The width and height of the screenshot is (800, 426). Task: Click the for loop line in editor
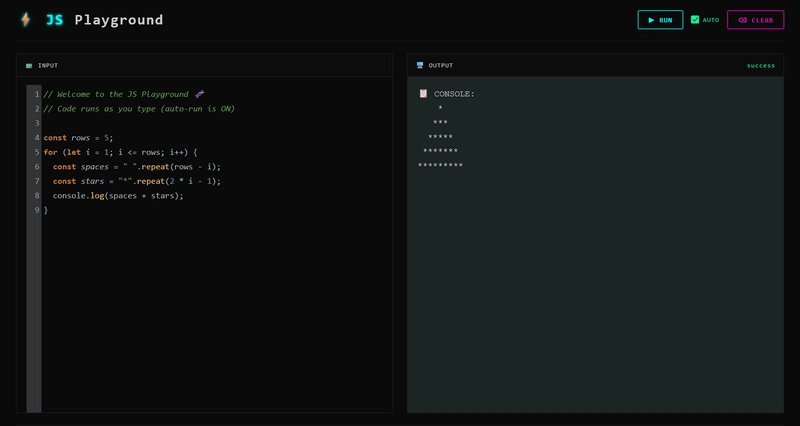(x=120, y=152)
